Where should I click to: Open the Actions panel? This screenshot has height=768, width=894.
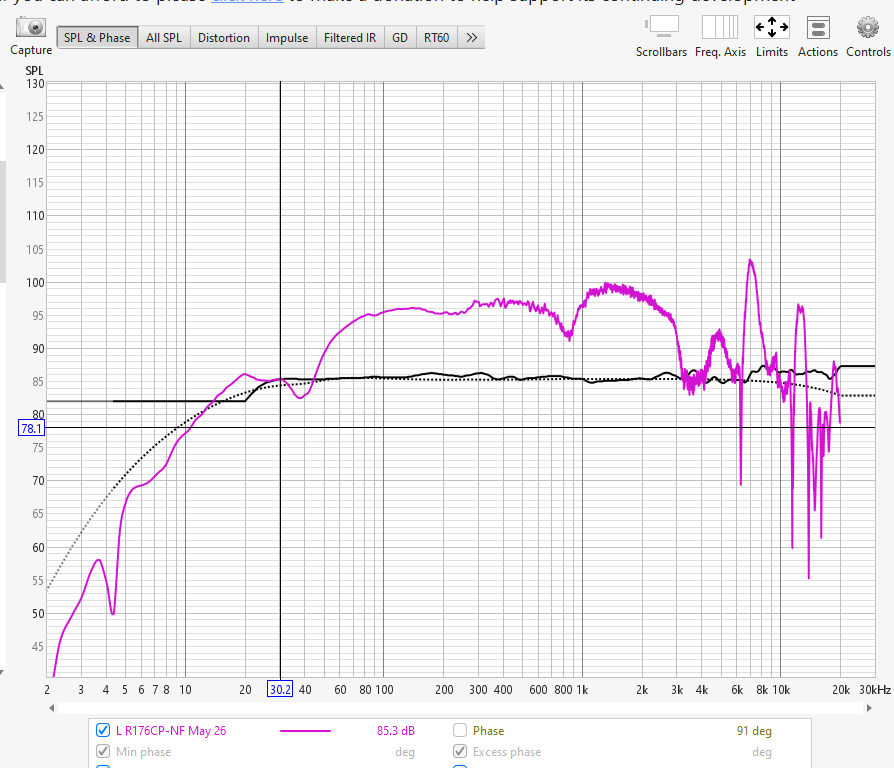pyautogui.click(x=817, y=27)
